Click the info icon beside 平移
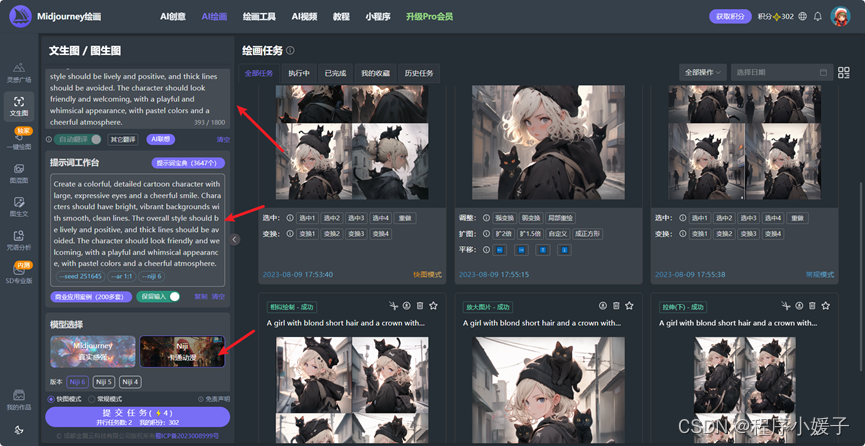 click(x=487, y=249)
